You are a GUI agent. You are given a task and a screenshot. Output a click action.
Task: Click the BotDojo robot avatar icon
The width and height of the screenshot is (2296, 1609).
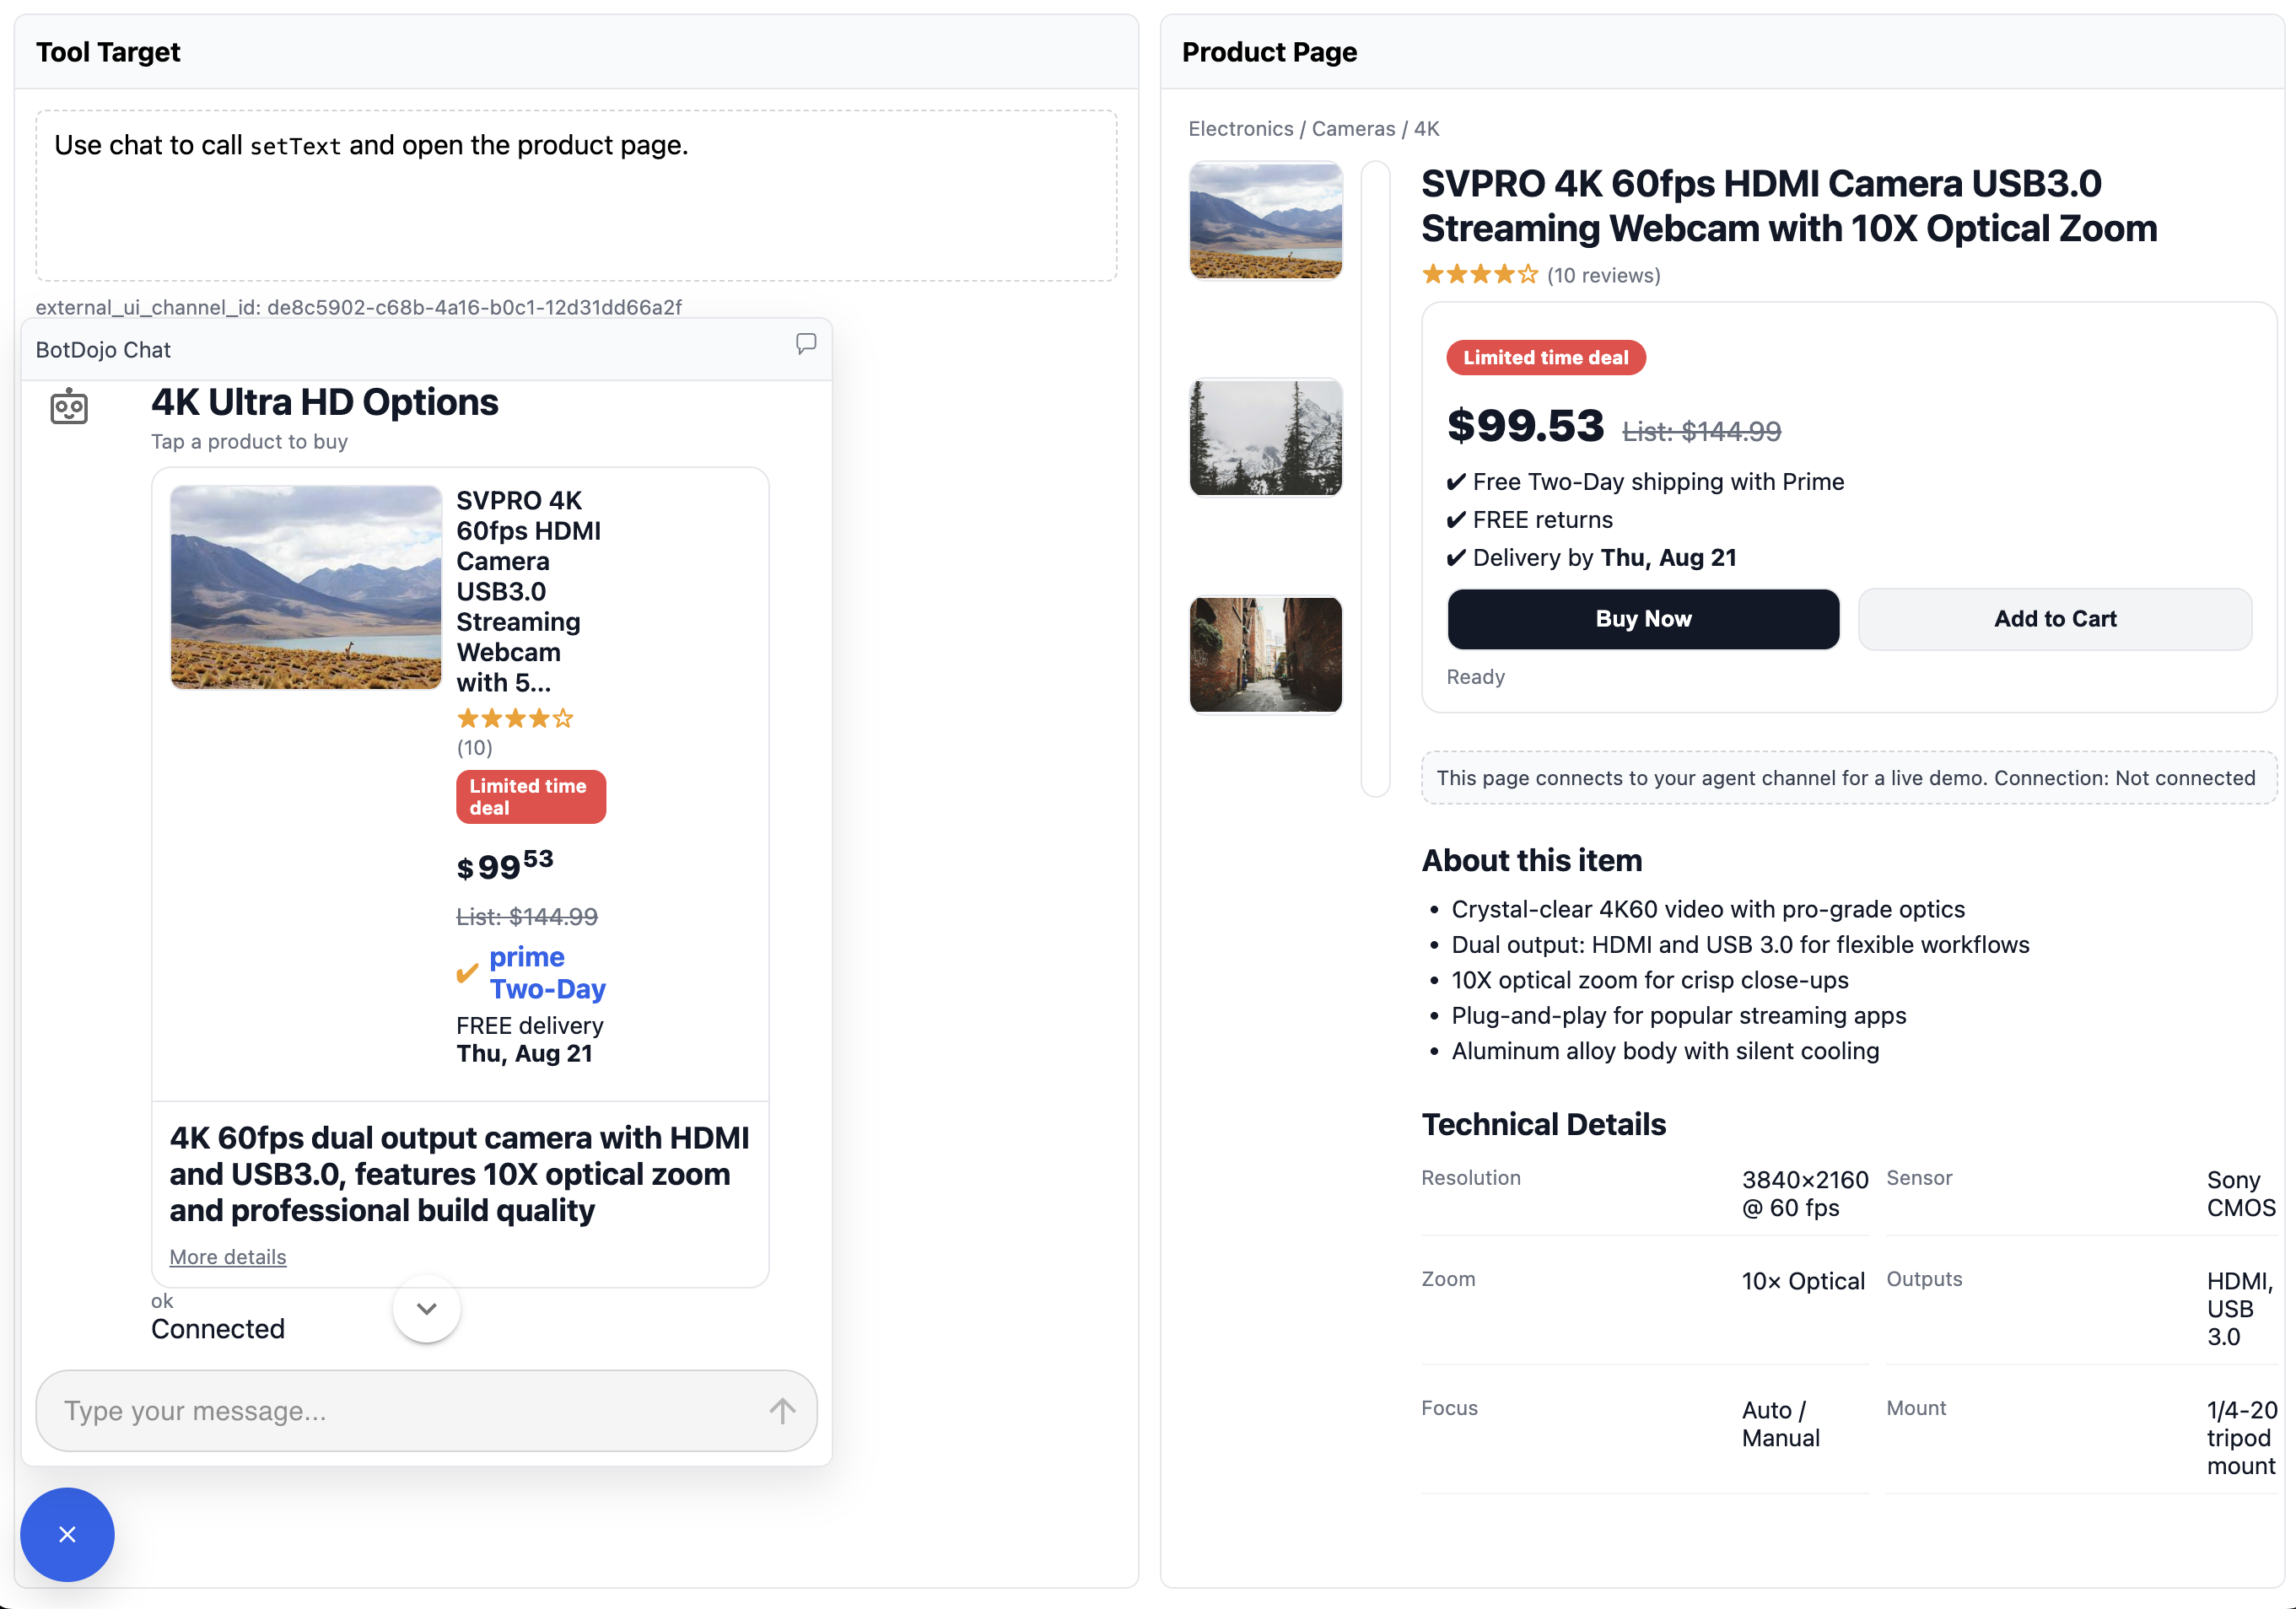tap(69, 406)
